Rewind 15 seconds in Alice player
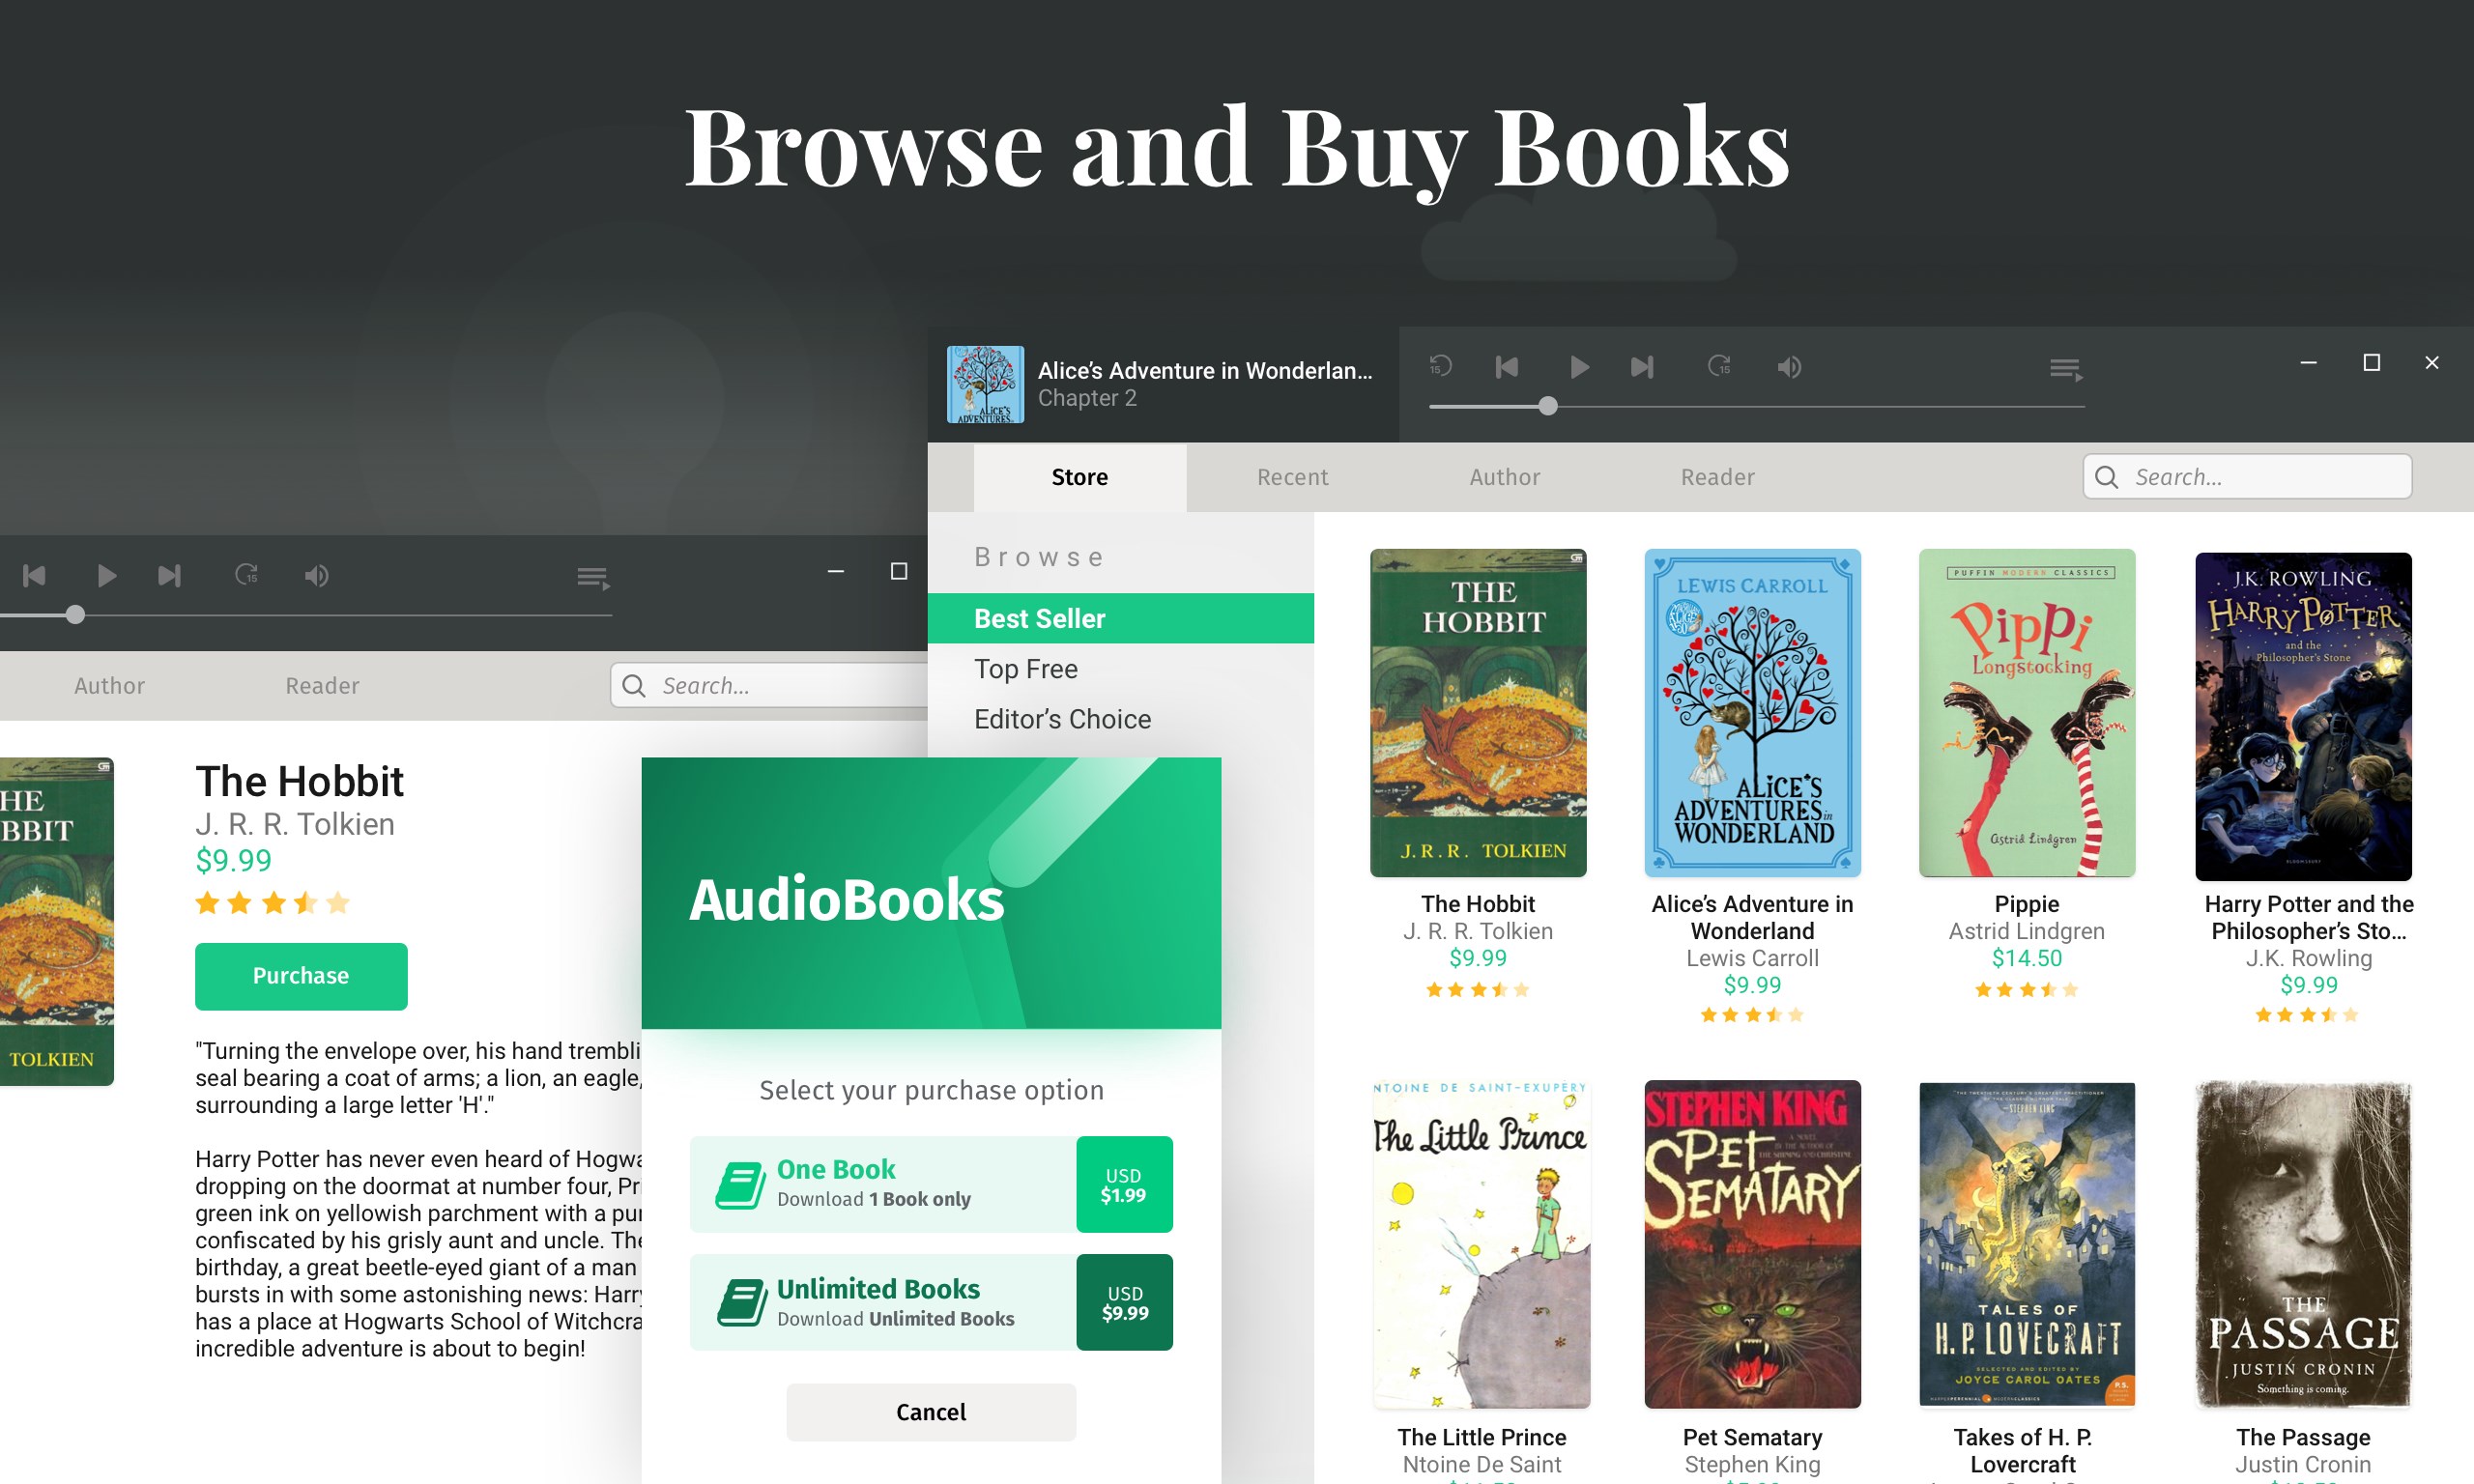Screen dimensions: 2474x1484 (x=1440, y=366)
